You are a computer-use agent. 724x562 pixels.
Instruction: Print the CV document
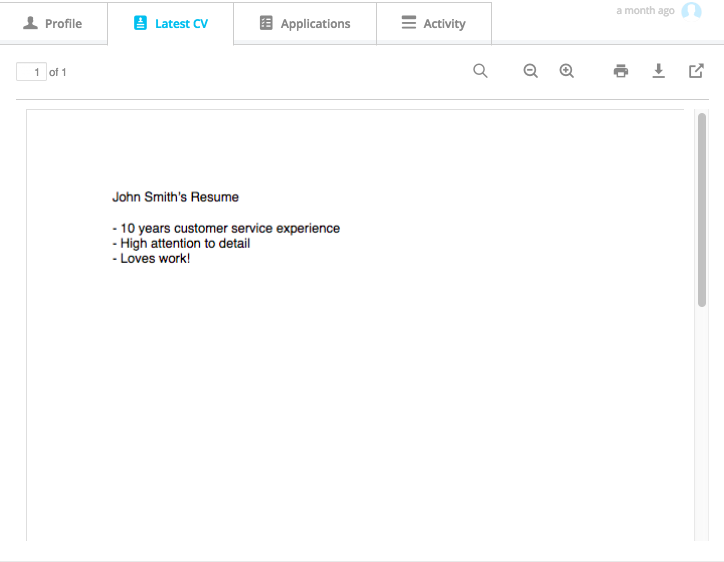pos(621,71)
